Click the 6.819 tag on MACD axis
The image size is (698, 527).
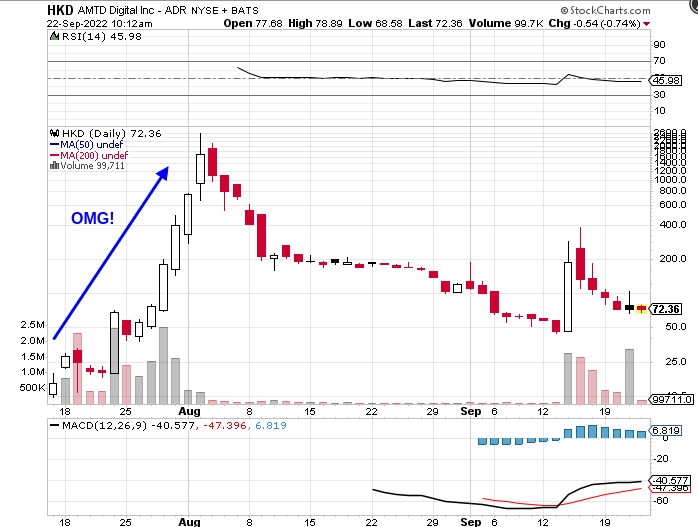tap(666, 430)
